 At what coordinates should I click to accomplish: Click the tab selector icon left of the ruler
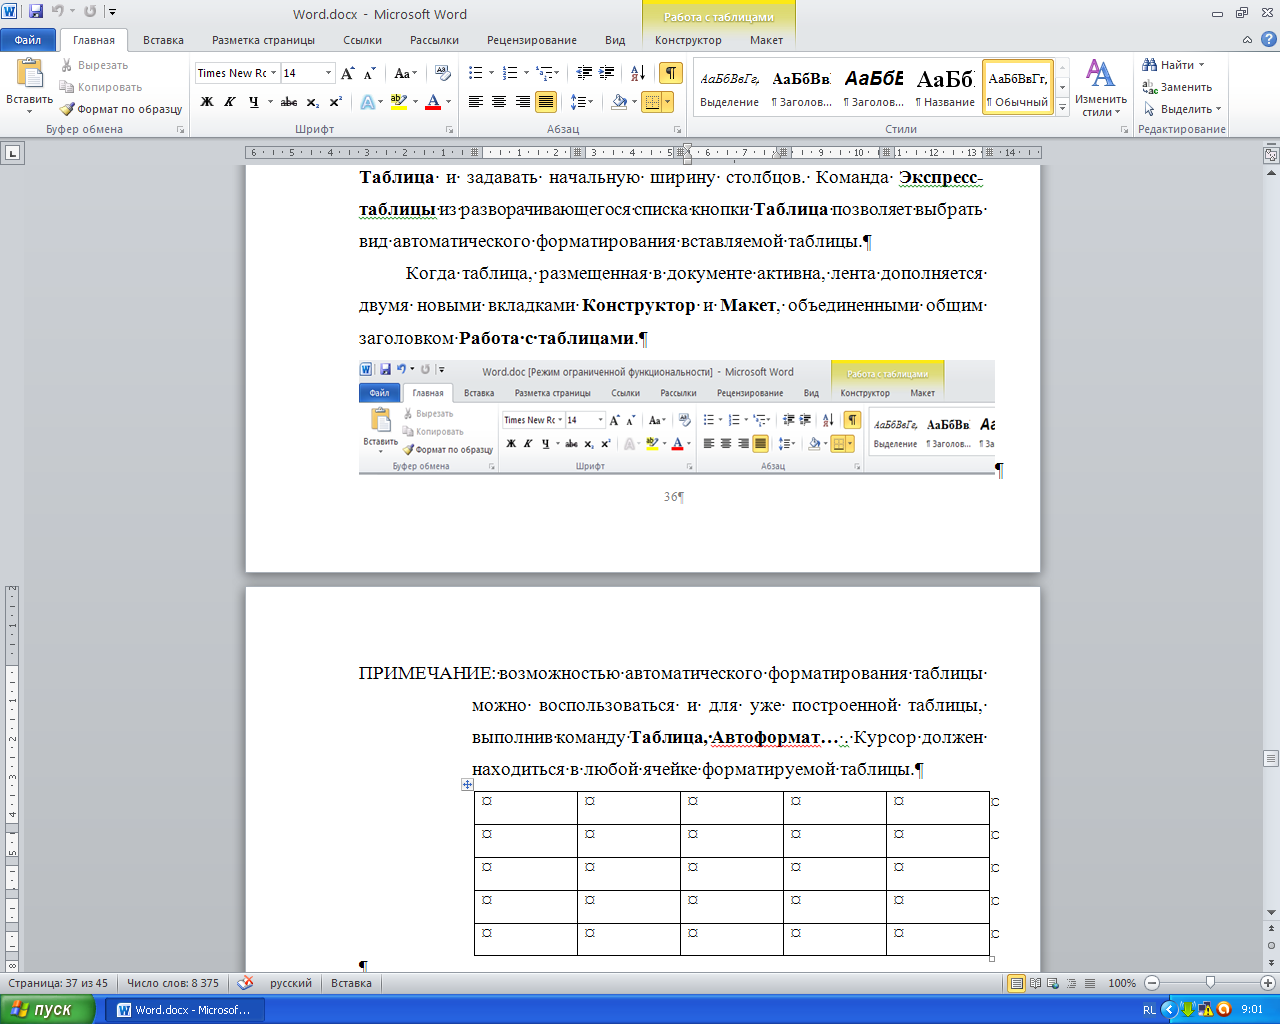tap(13, 153)
